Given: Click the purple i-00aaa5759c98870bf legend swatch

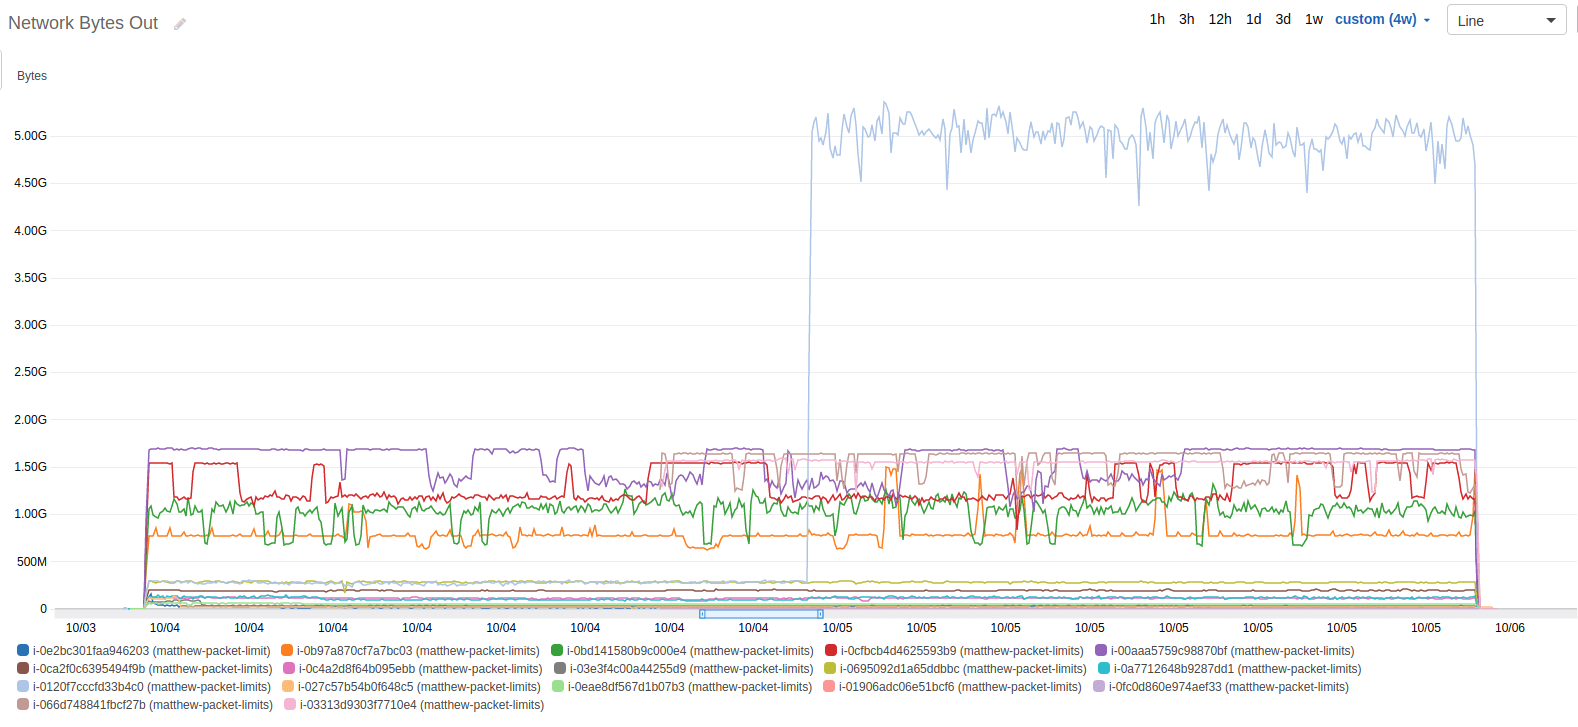Looking at the screenshot, I should point(1101,651).
